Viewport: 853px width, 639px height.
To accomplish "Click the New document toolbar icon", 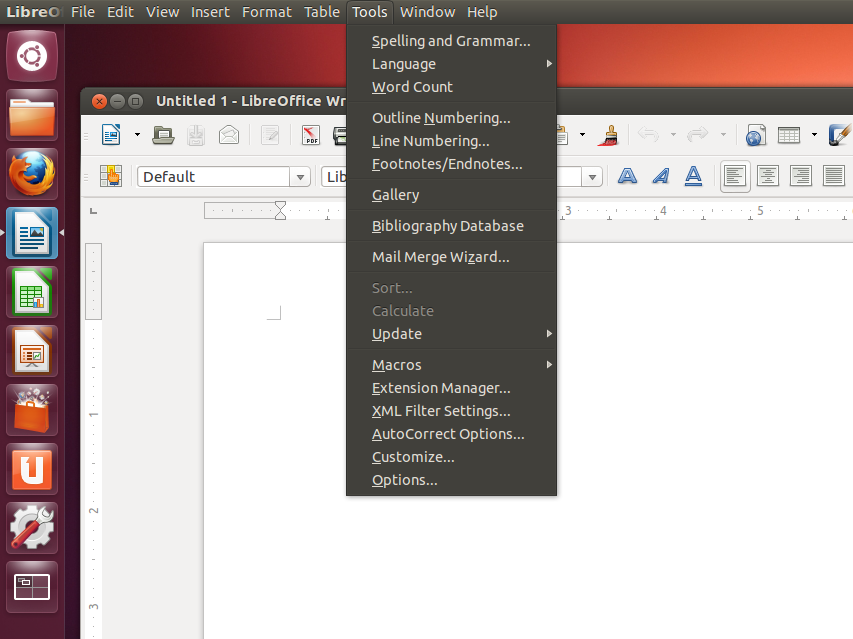I will point(112,135).
